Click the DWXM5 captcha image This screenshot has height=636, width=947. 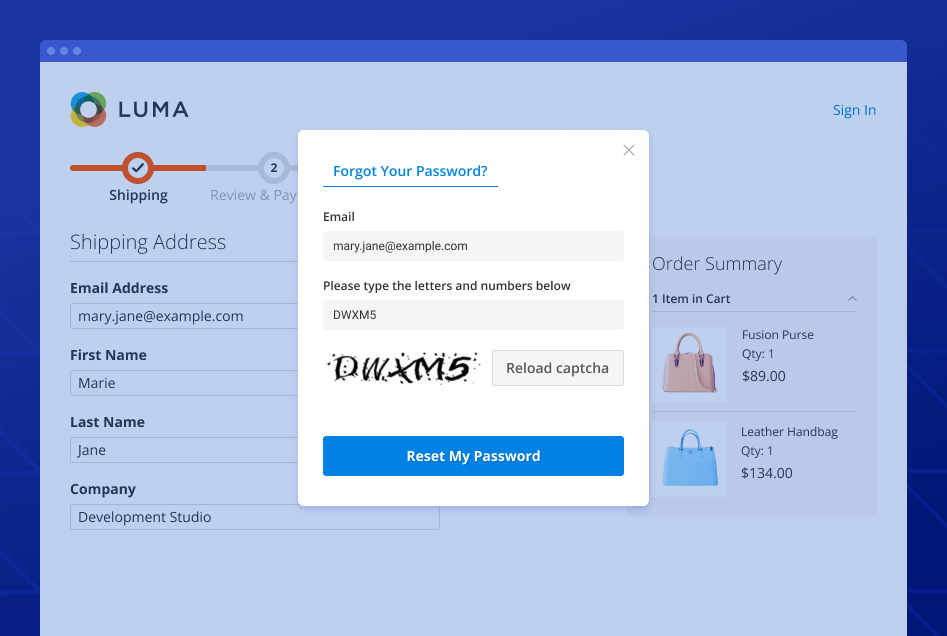click(402, 368)
